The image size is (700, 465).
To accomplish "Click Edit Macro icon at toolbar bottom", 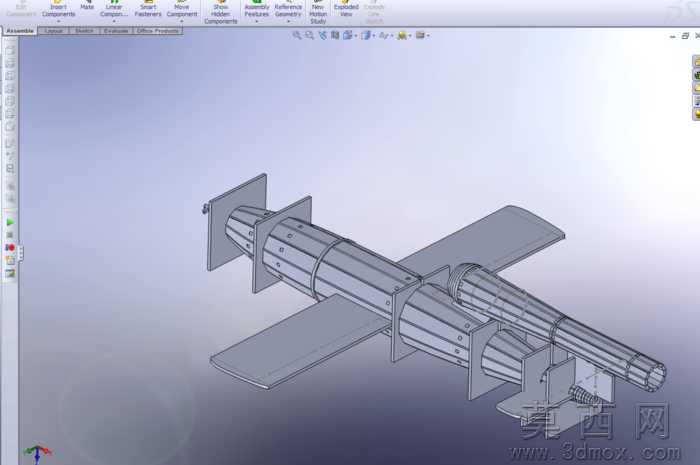I will pyautogui.click(x=10, y=273).
